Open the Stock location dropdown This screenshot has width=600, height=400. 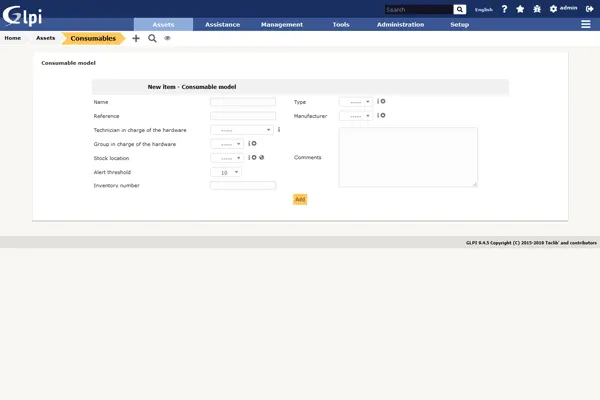226,158
